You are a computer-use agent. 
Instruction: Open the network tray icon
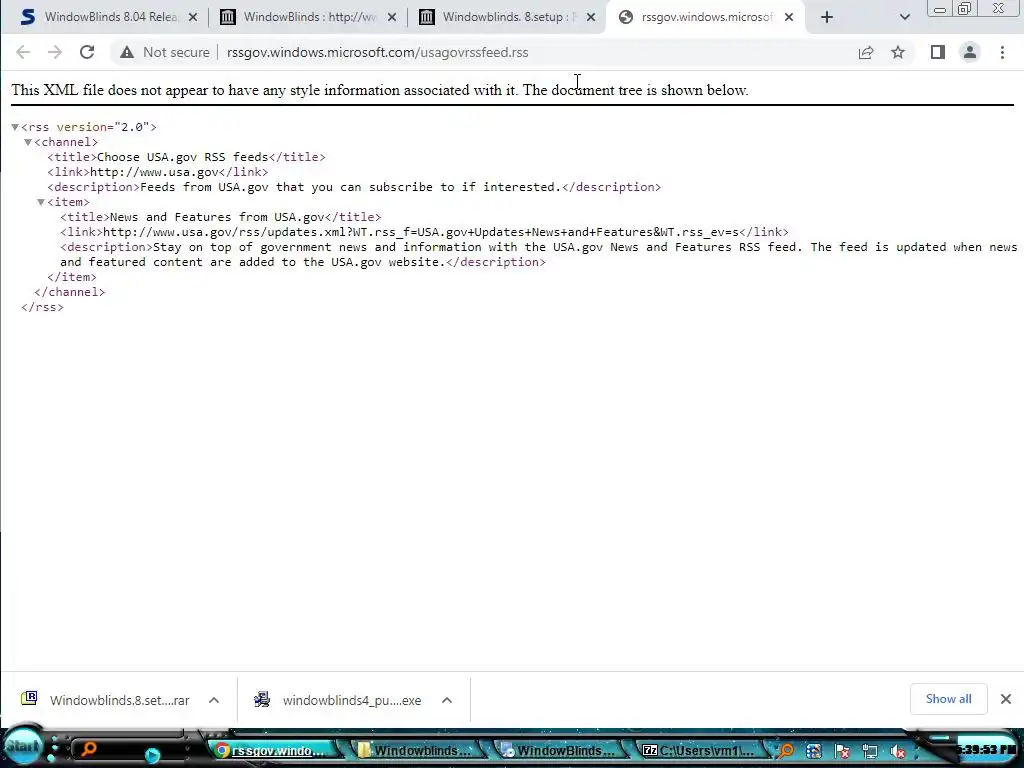(x=870, y=751)
